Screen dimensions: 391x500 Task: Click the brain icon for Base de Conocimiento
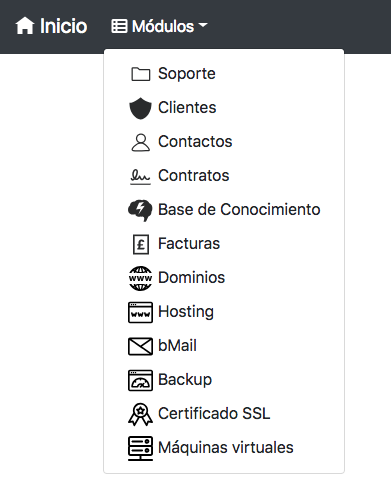(140, 210)
